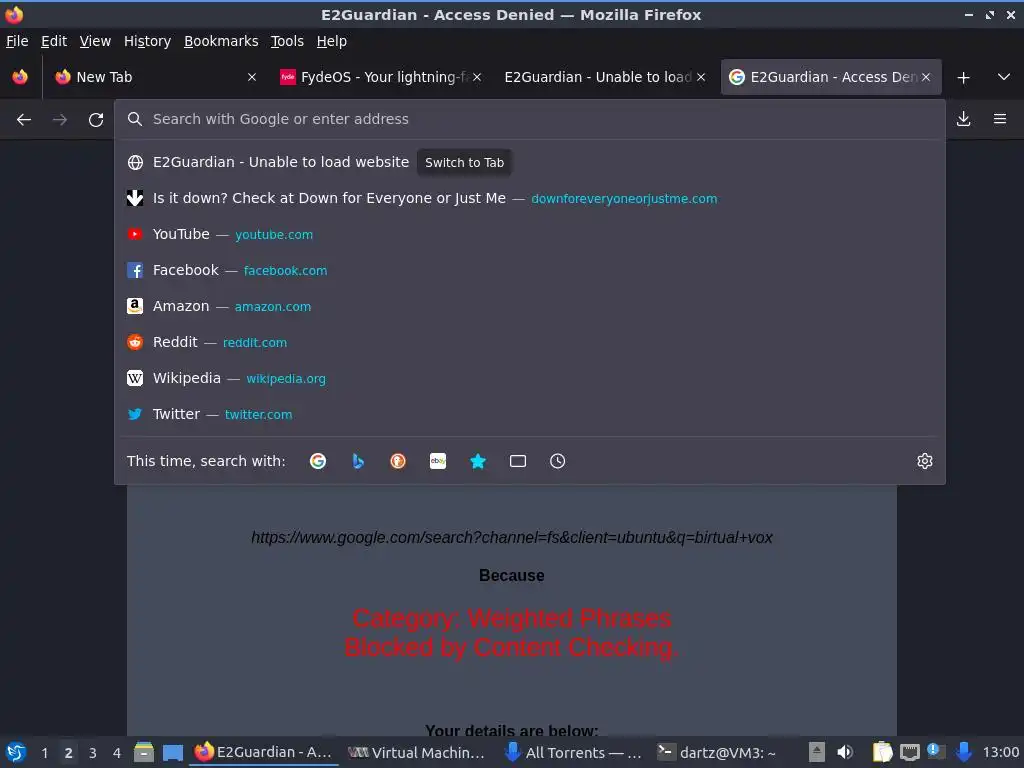This screenshot has width=1024, height=768.
Task: Focus the E2Guardian Firefox taskbar entry
Action: (x=264, y=752)
